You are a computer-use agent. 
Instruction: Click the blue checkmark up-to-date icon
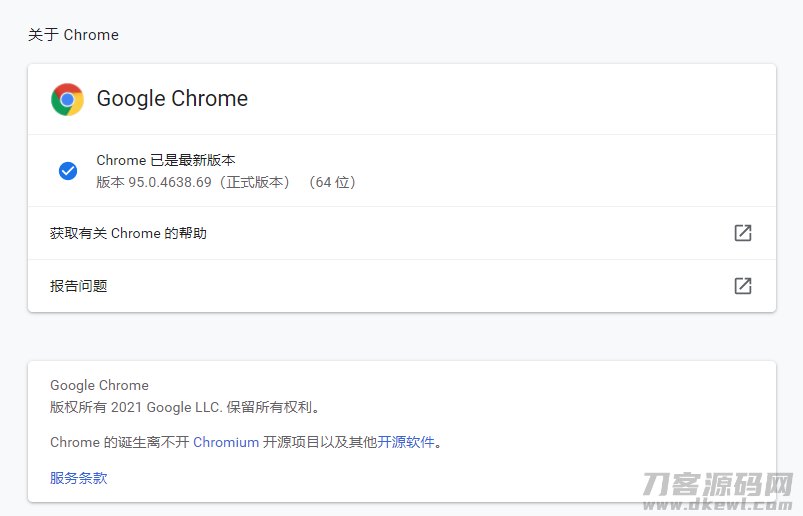[68, 171]
